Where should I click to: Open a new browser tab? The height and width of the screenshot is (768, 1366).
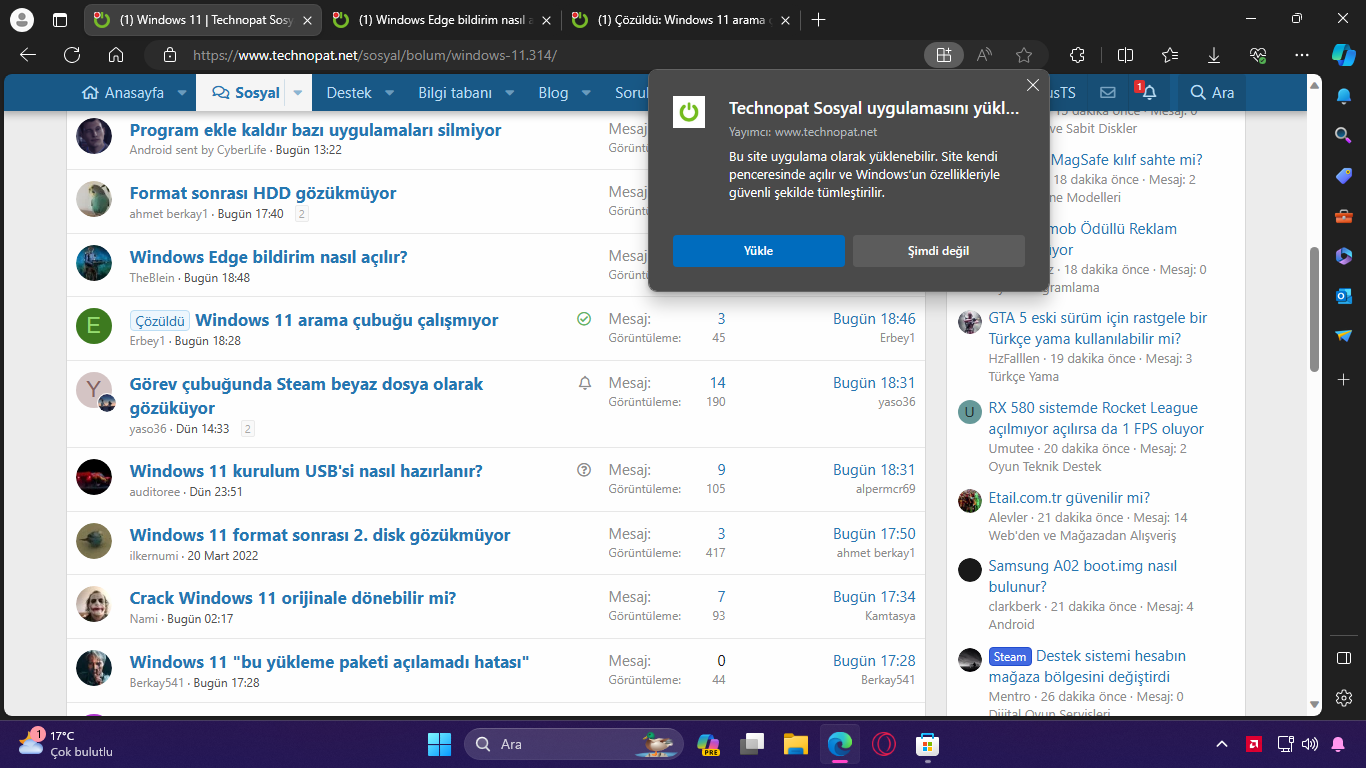819,20
